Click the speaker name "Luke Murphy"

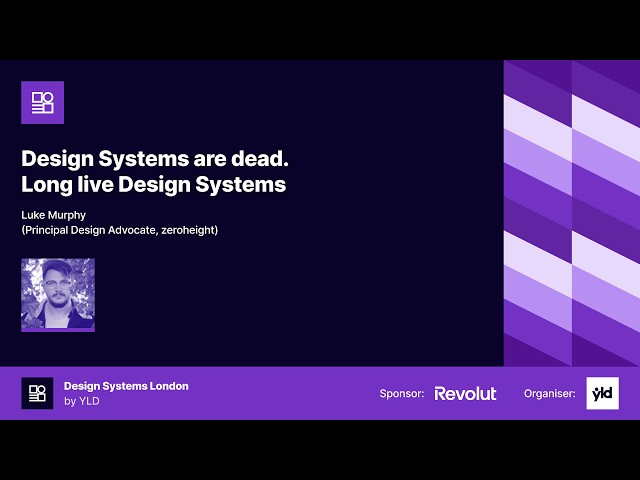pyautogui.click(x=53, y=215)
